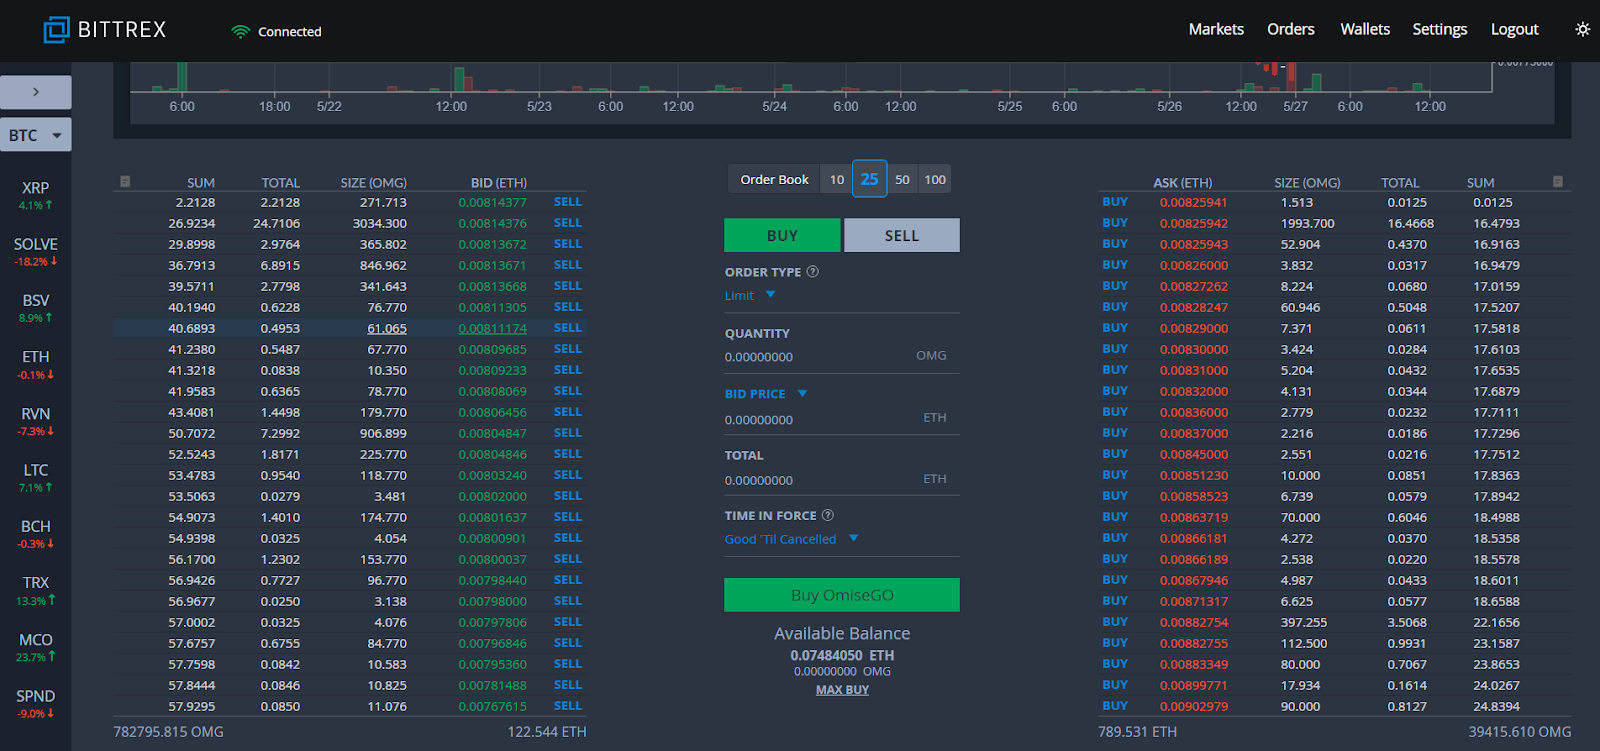The image size is (1600, 751).
Task: Click the 5/24 date on chart axis
Action: point(774,106)
